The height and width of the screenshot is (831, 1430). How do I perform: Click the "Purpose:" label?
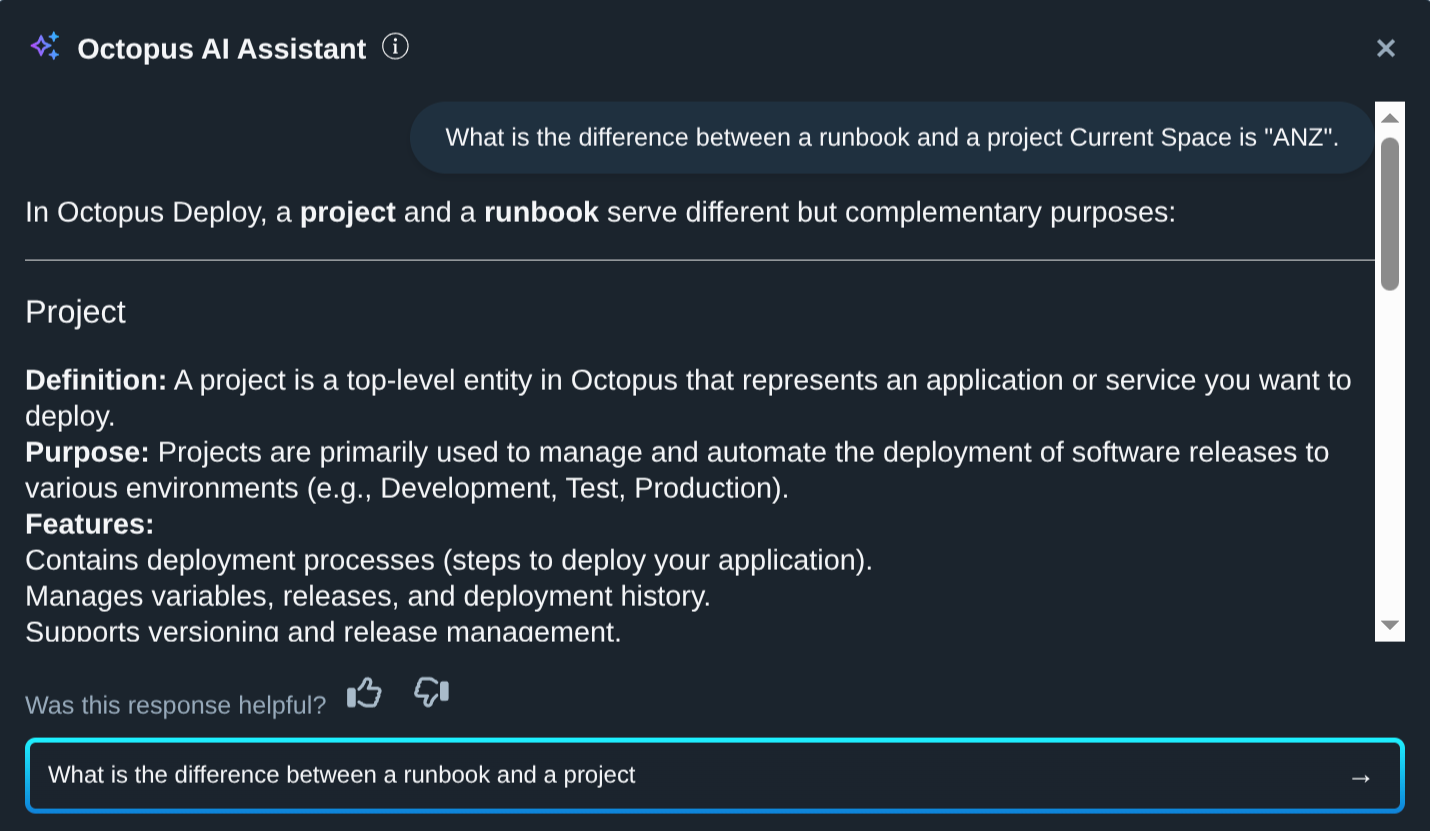coord(87,452)
